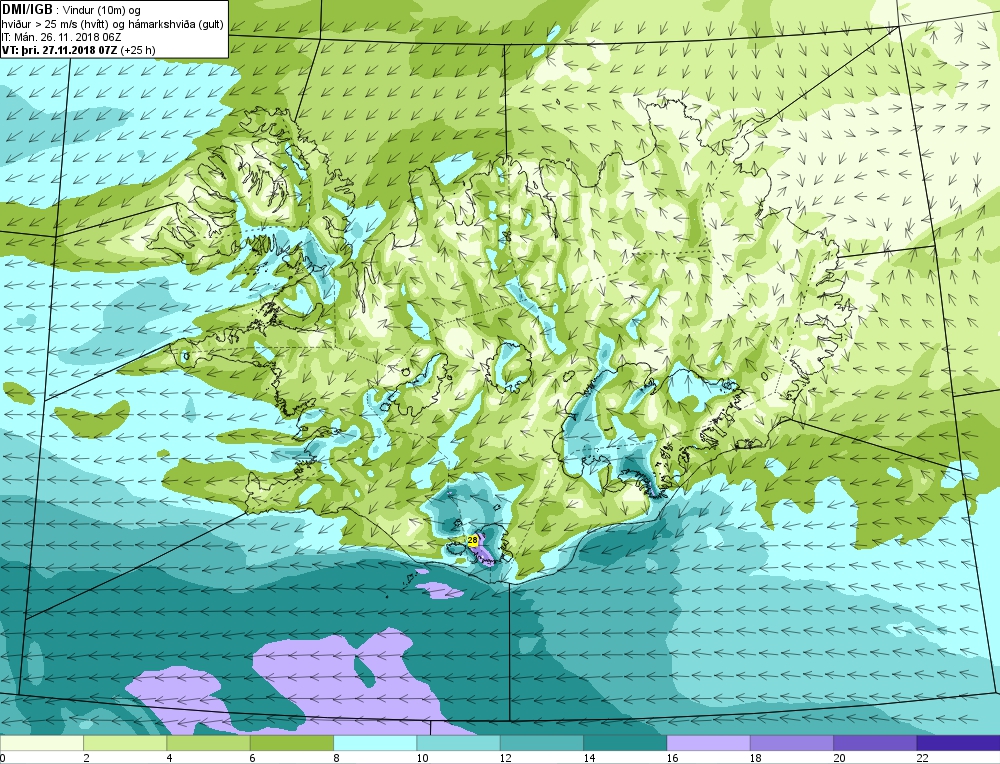Click the legend number 16

click(672, 758)
